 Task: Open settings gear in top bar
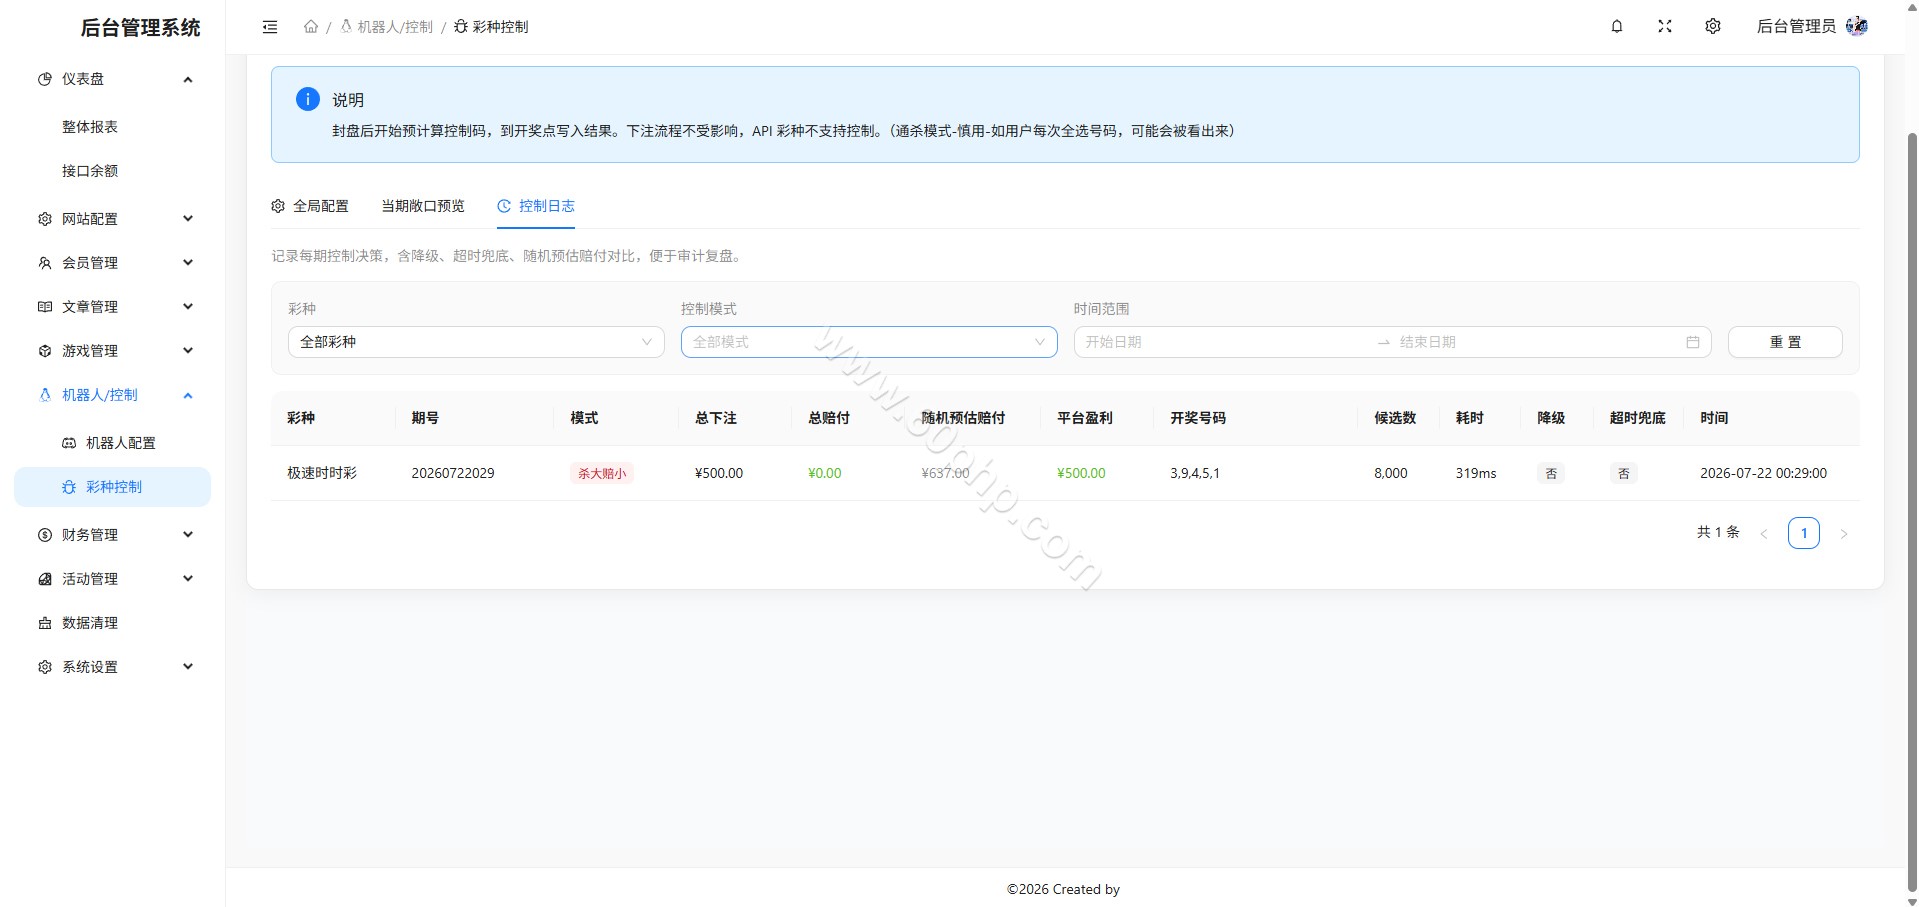[1713, 27]
